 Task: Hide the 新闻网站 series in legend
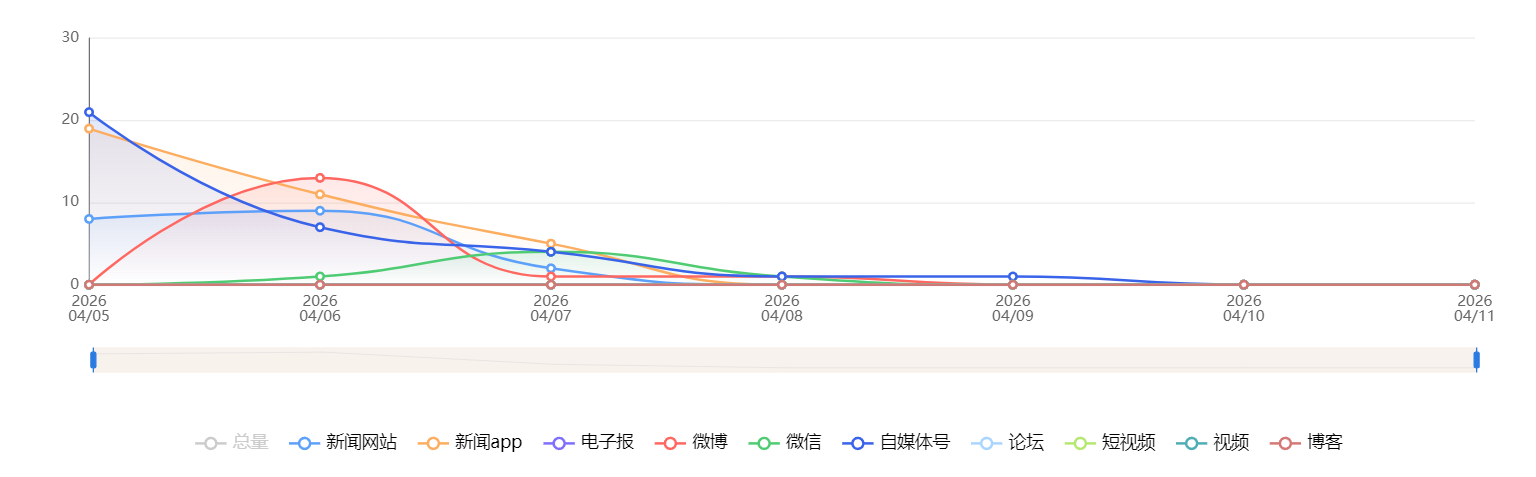tap(343, 443)
